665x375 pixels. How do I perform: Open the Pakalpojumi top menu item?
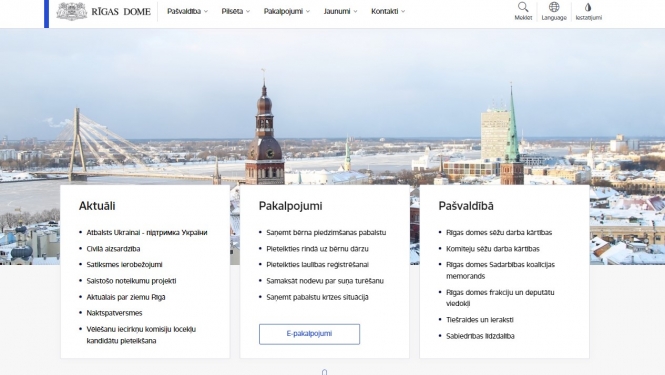[283, 11]
